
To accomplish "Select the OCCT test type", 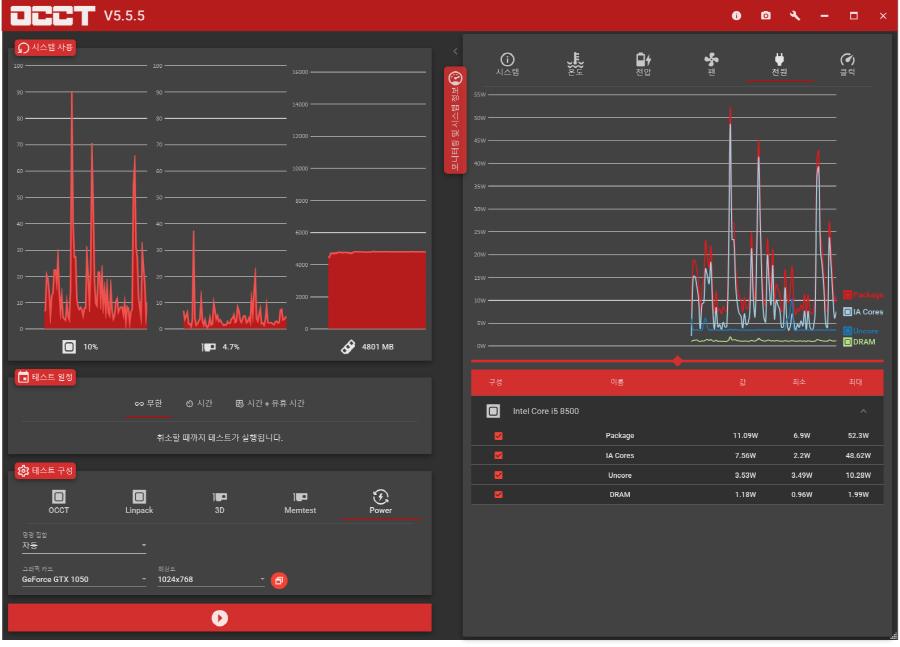I will point(59,502).
